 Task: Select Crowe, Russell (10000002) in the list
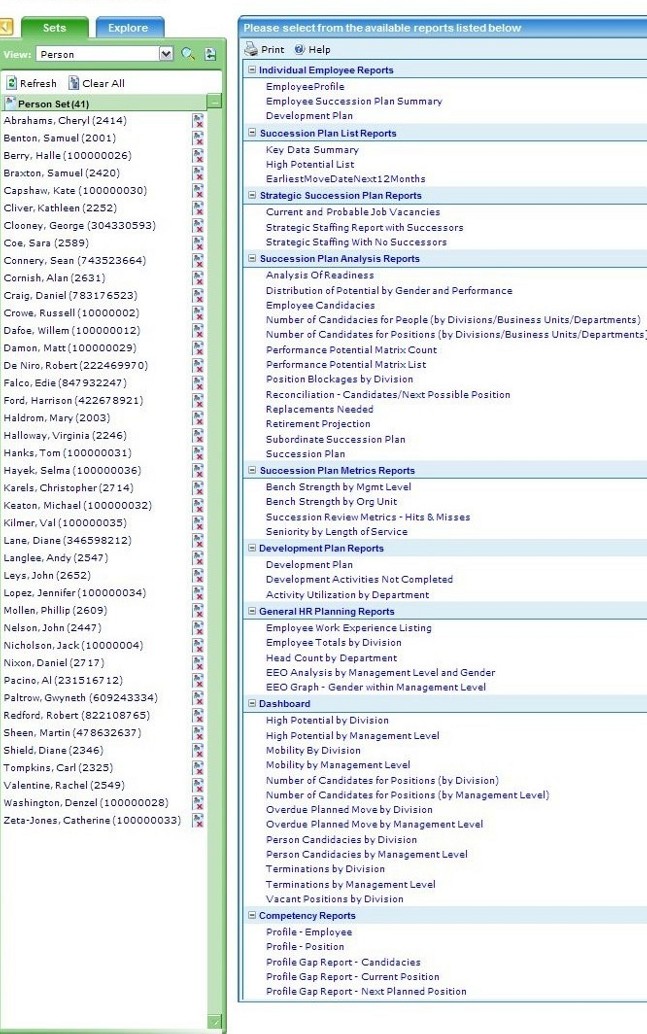pyautogui.click(x=71, y=313)
